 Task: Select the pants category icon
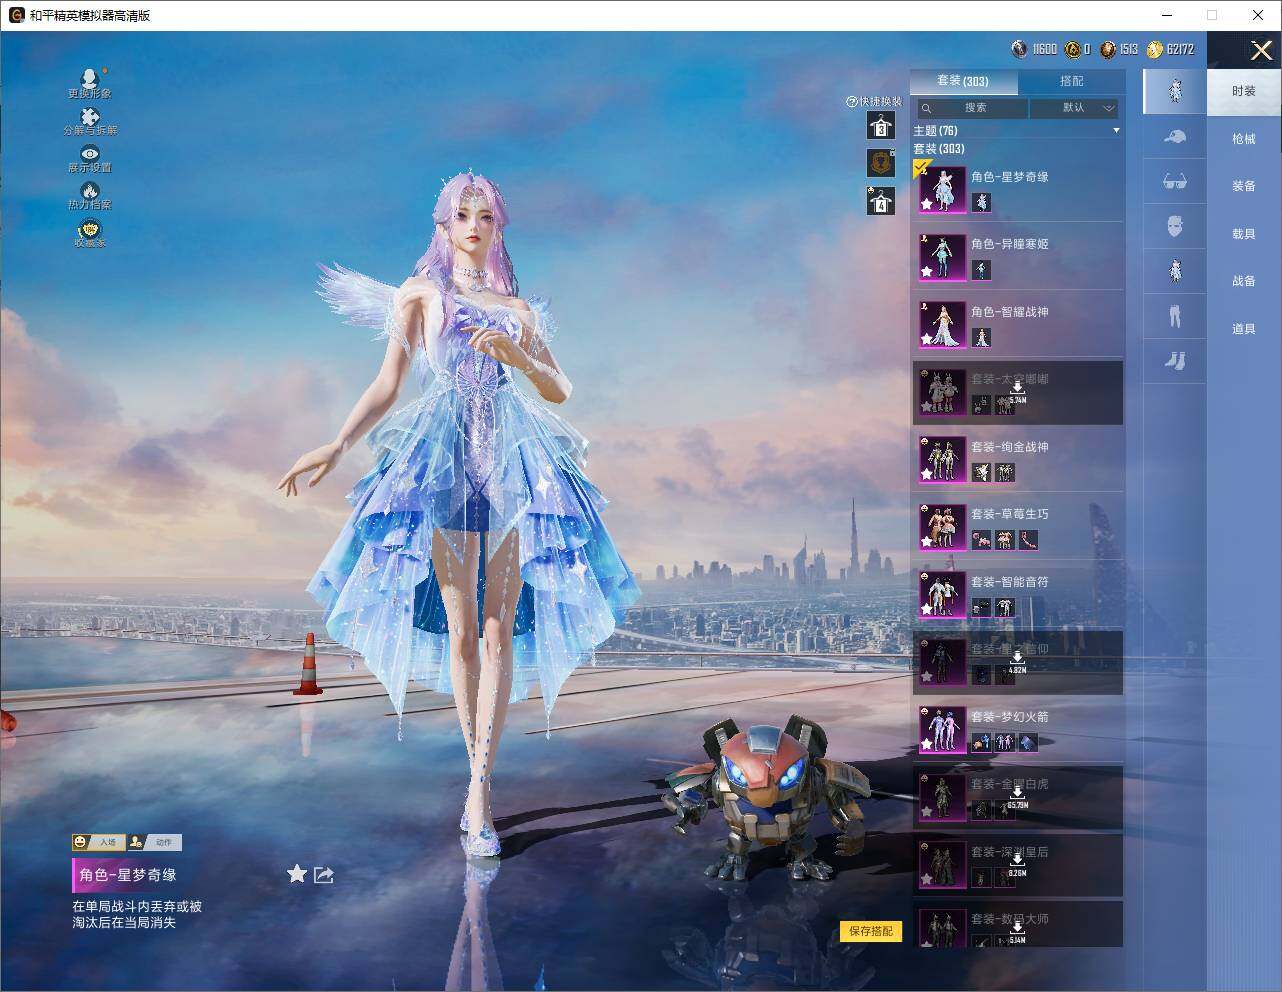[1175, 316]
